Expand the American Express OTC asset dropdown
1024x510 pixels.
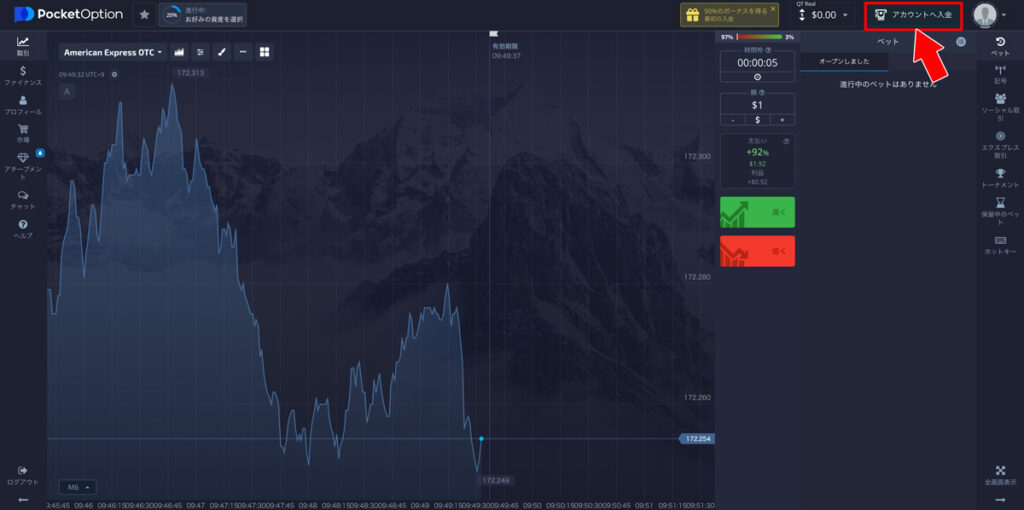click(113, 52)
